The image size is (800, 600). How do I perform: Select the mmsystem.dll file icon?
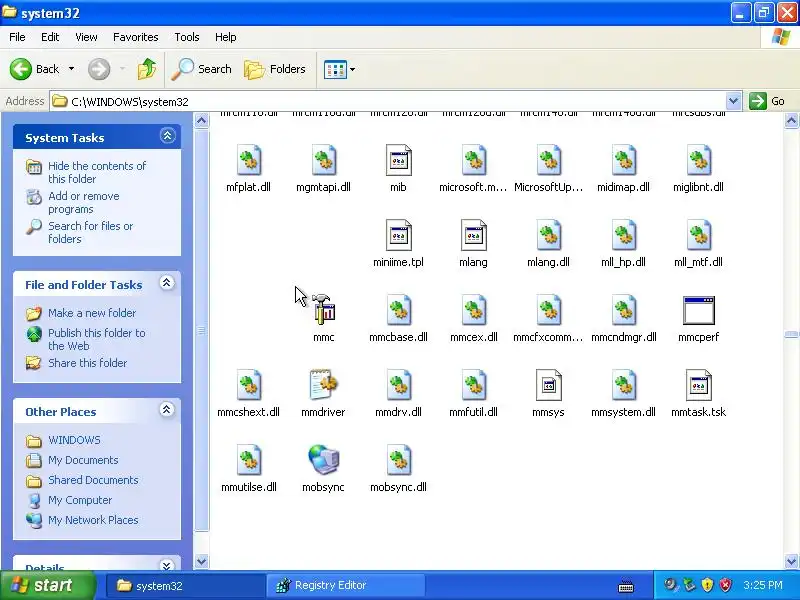click(623, 385)
